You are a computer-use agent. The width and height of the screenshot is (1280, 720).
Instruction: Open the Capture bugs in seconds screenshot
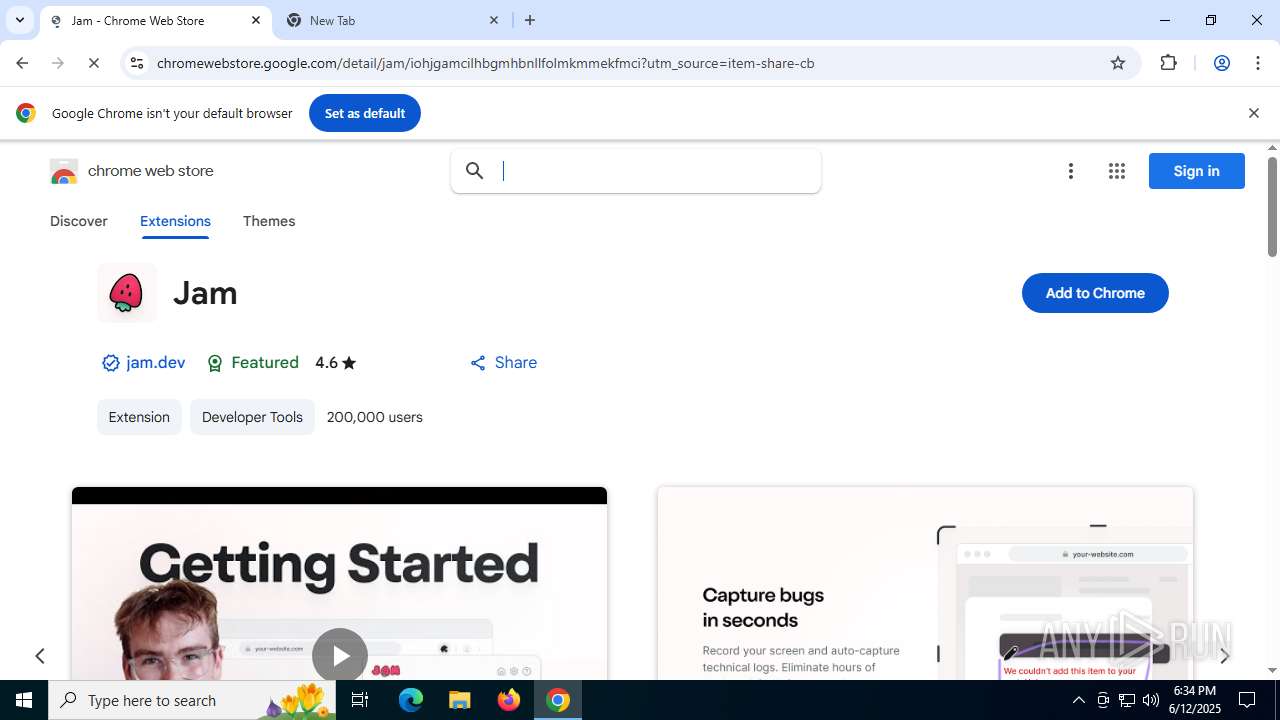click(x=925, y=583)
